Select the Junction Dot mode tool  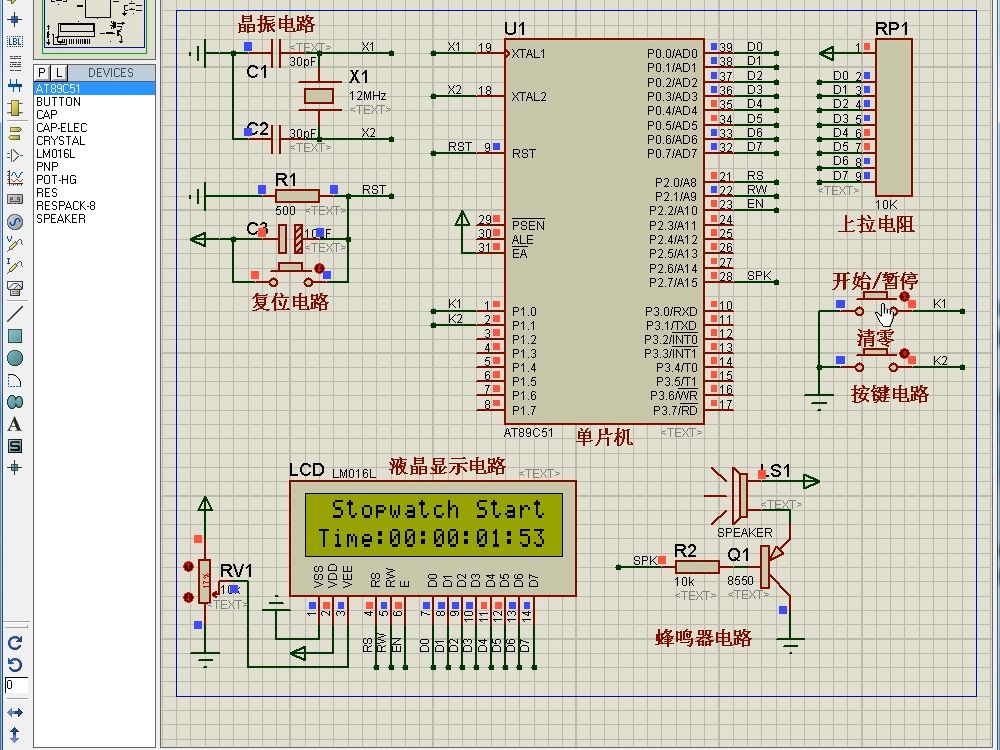tap(14, 19)
